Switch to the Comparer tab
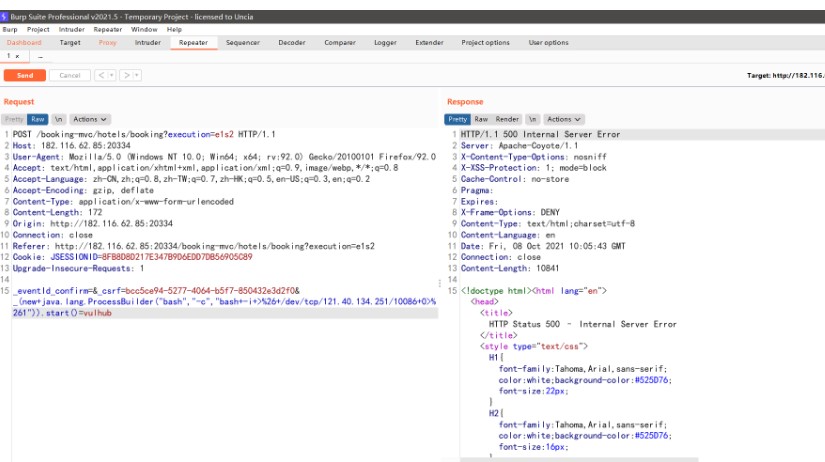Image resolution: width=825 pixels, height=462 pixels. point(340,43)
